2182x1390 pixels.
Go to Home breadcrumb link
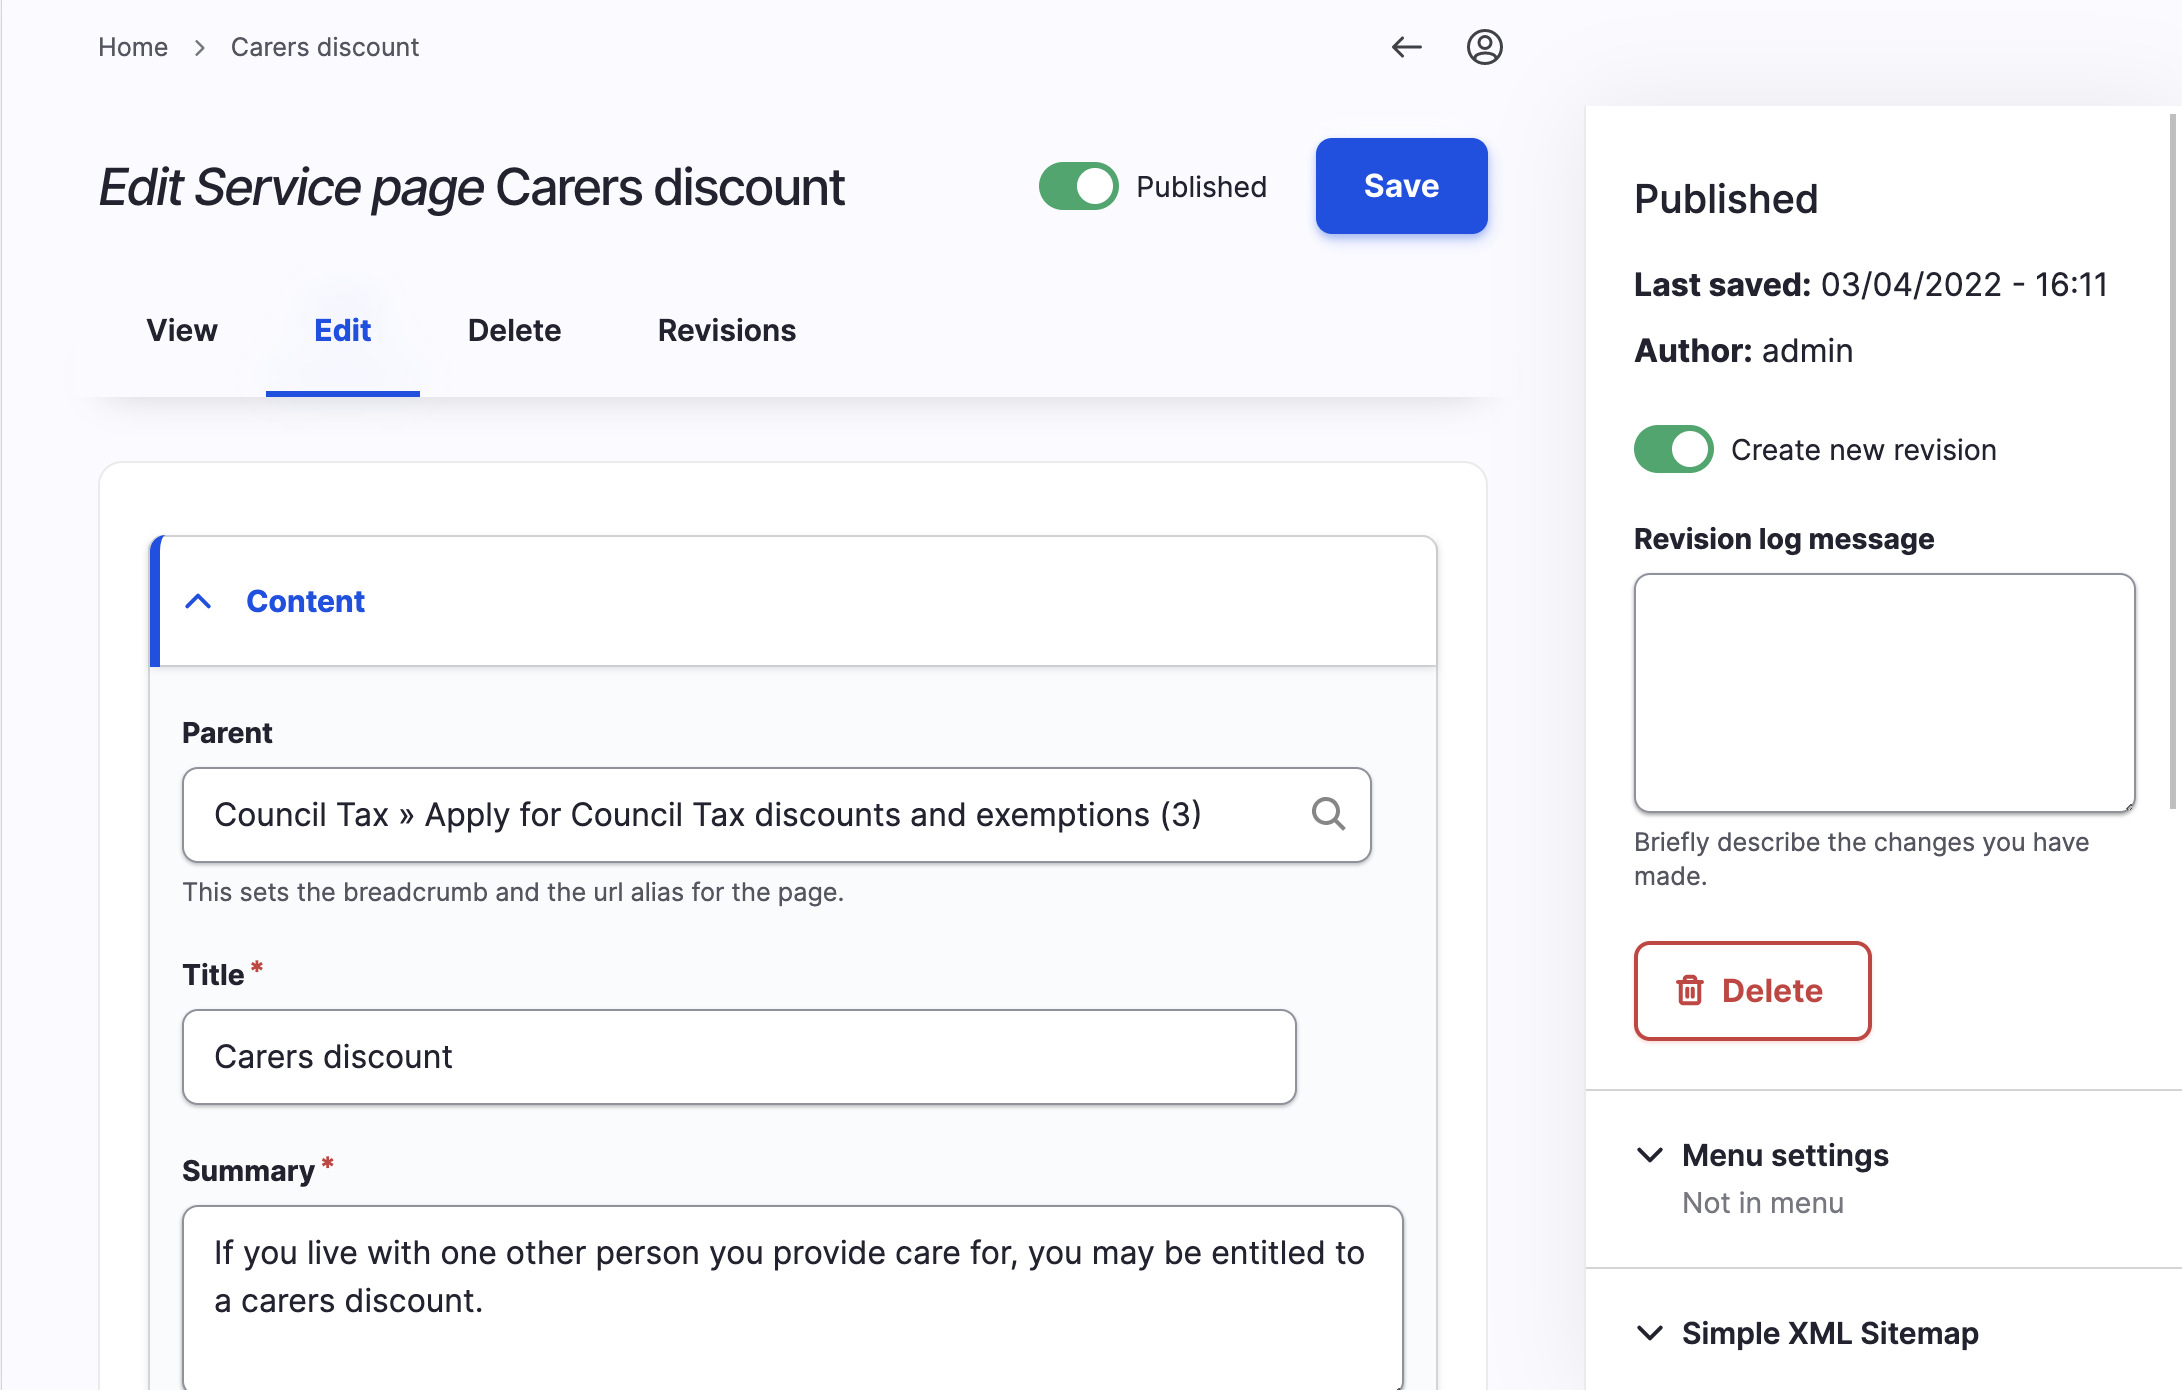point(133,47)
